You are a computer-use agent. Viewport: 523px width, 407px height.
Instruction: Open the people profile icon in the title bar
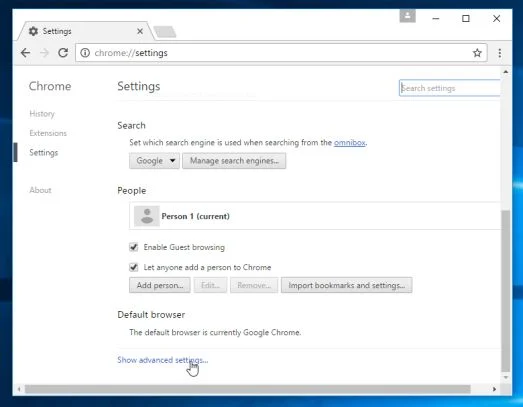407,16
